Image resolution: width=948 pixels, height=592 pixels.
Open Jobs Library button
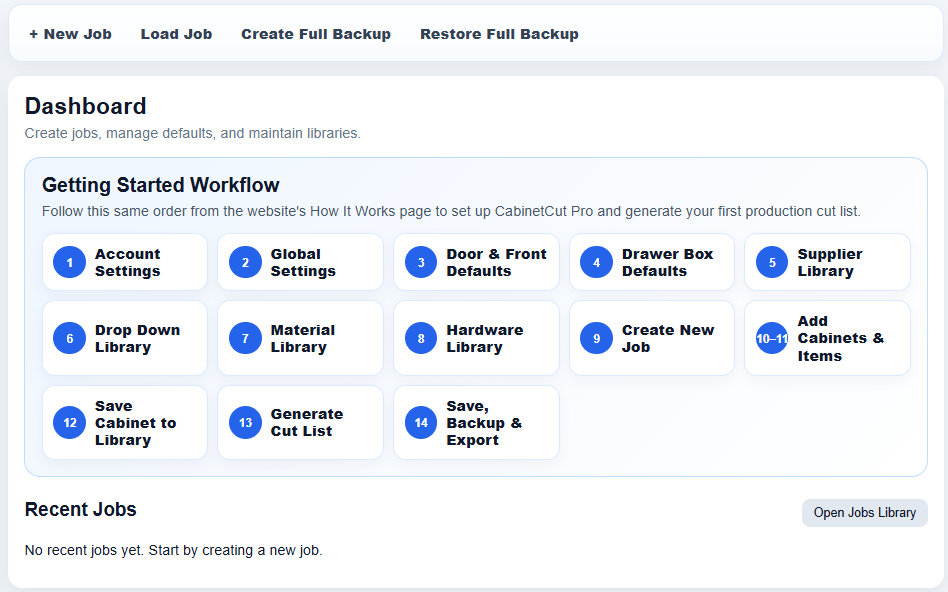tap(865, 513)
